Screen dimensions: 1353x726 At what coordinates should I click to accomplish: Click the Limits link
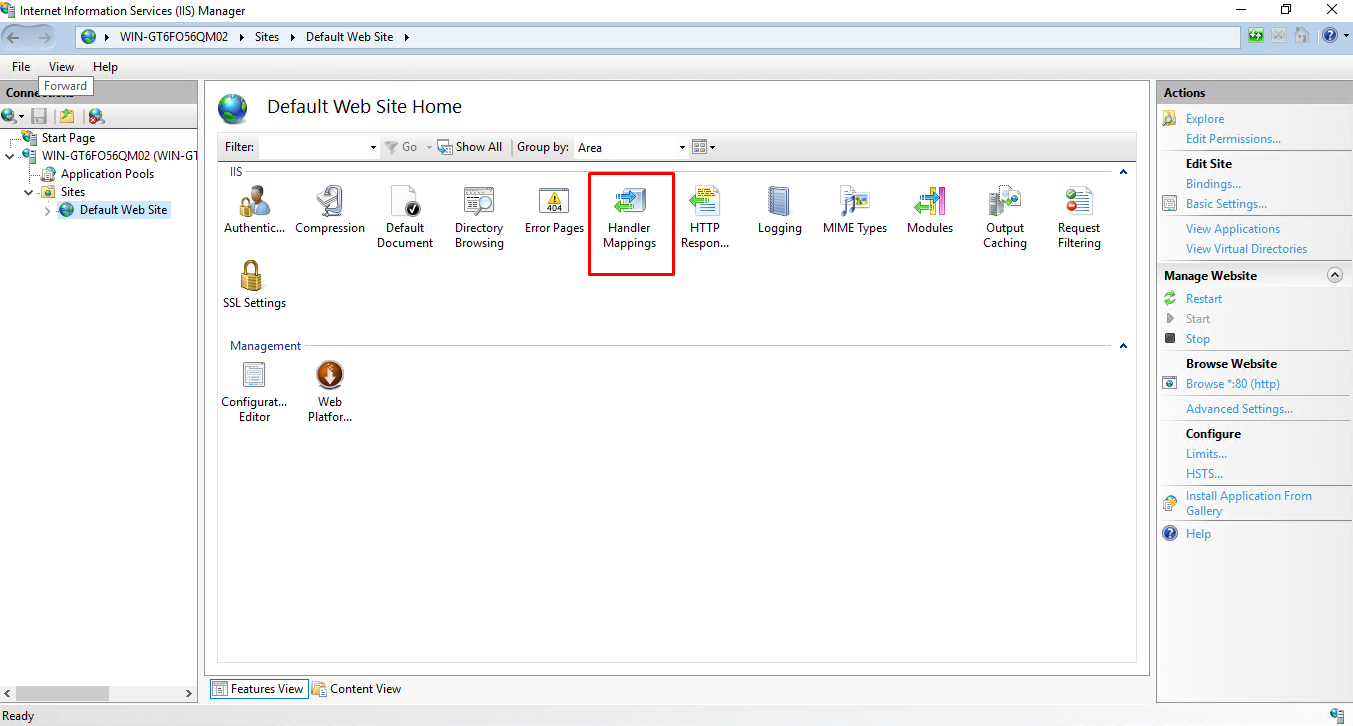coord(1206,454)
